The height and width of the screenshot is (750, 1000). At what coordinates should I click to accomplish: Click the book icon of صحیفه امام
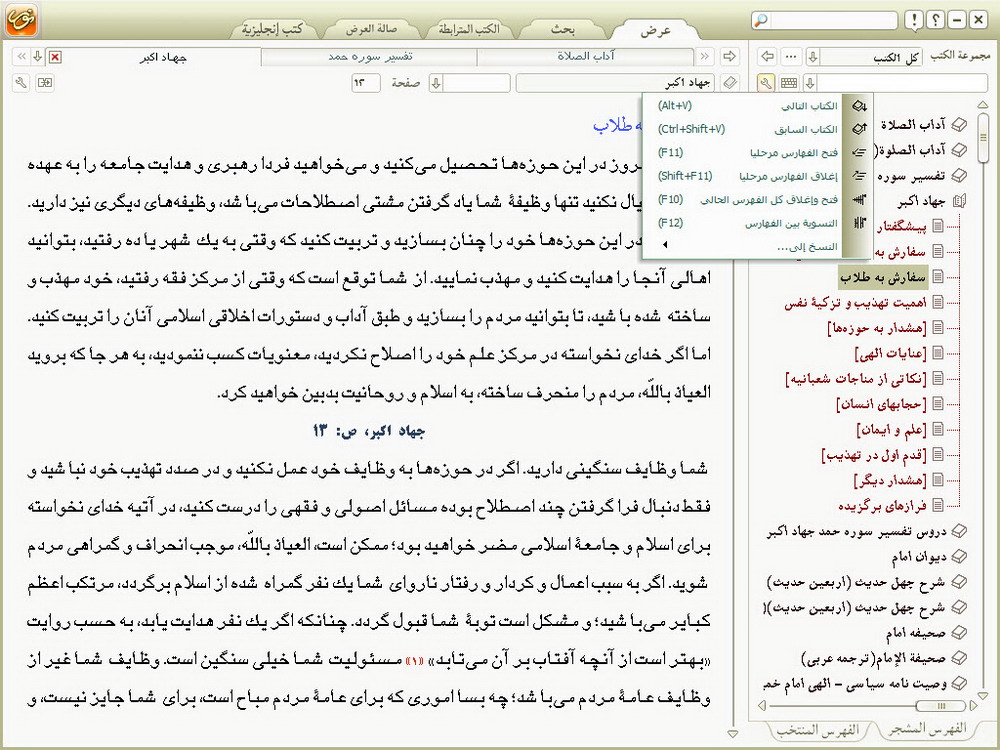pos(959,633)
